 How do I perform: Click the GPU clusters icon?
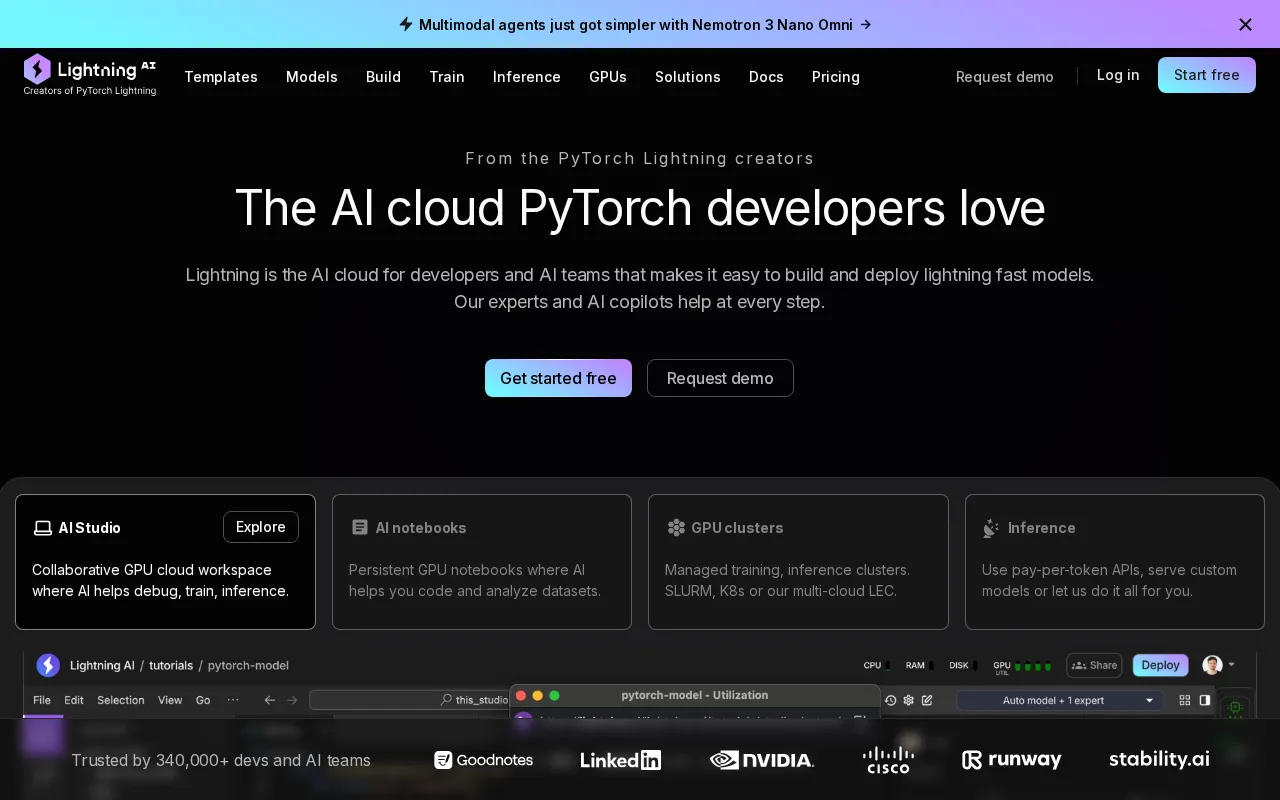pyautogui.click(x=676, y=527)
